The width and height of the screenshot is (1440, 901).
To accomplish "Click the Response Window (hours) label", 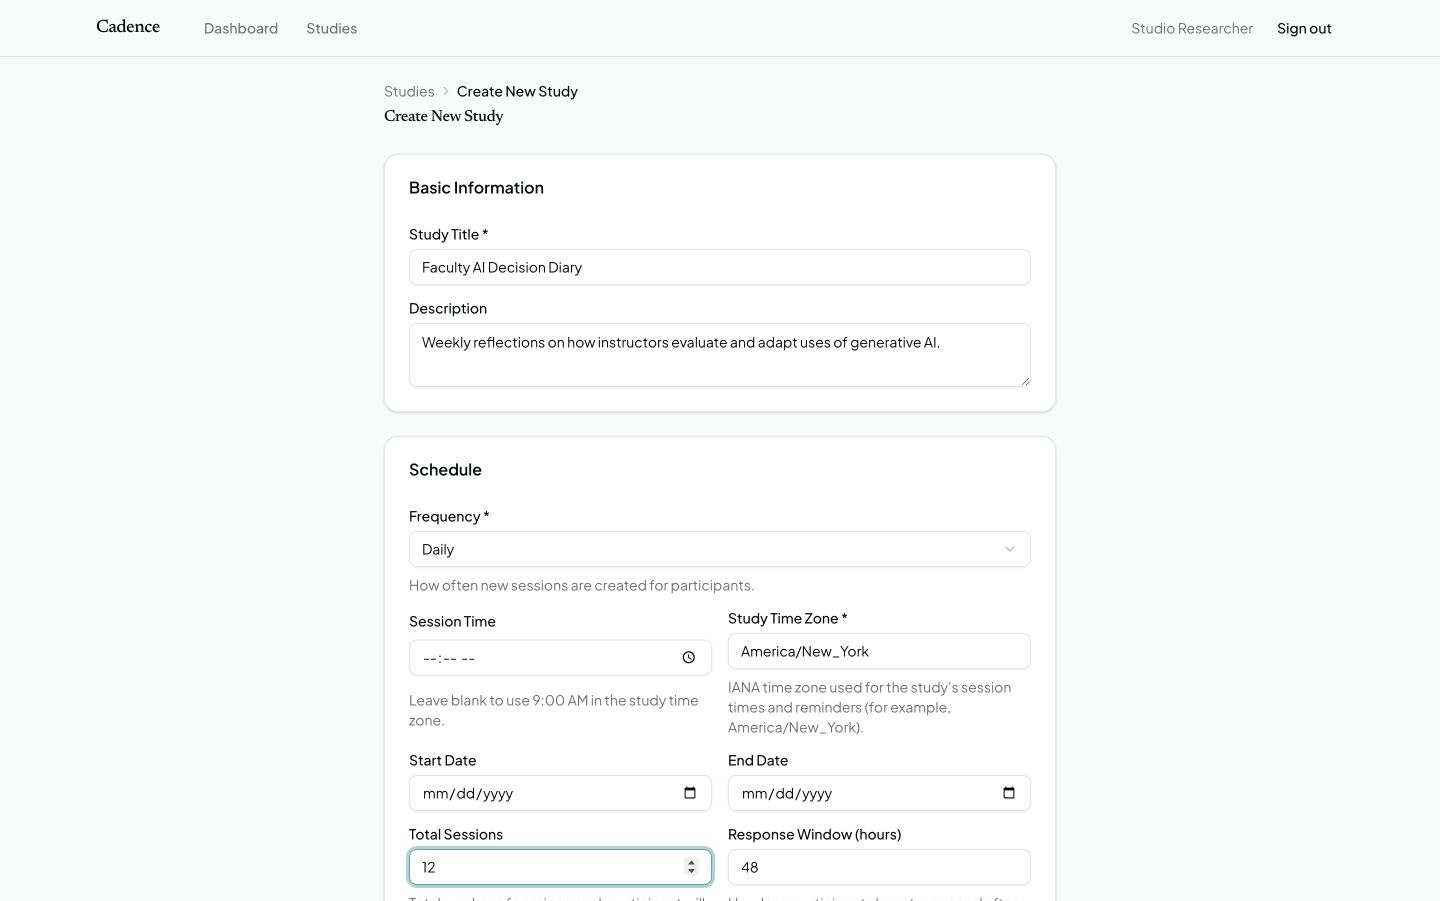I will (814, 834).
